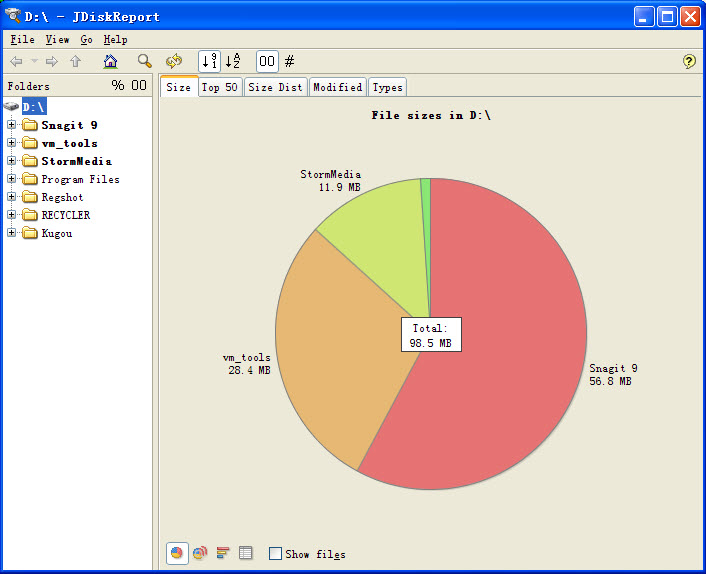Open help via the question mark icon
The height and width of the screenshot is (574, 706).
tap(689, 62)
